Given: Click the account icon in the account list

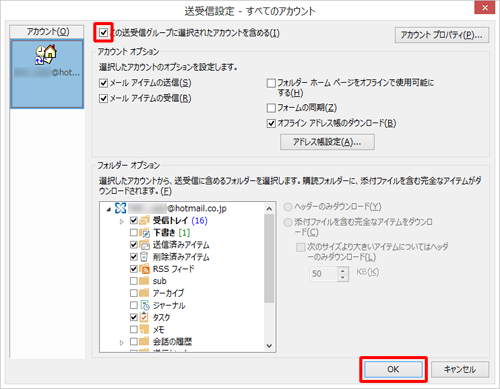Looking at the screenshot, I should pyautogui.click(x=46, y=55).
